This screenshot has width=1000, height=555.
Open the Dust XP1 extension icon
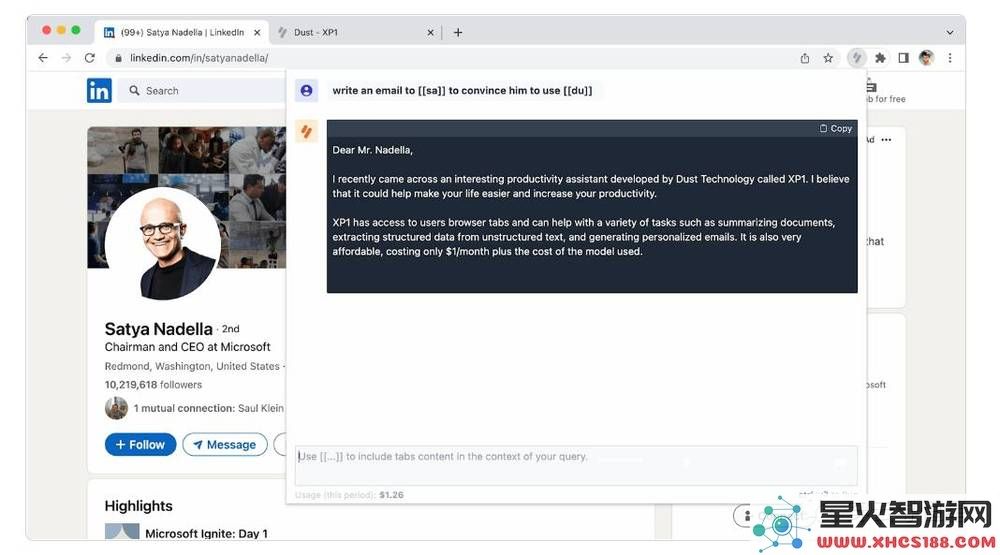click(857, 58)
